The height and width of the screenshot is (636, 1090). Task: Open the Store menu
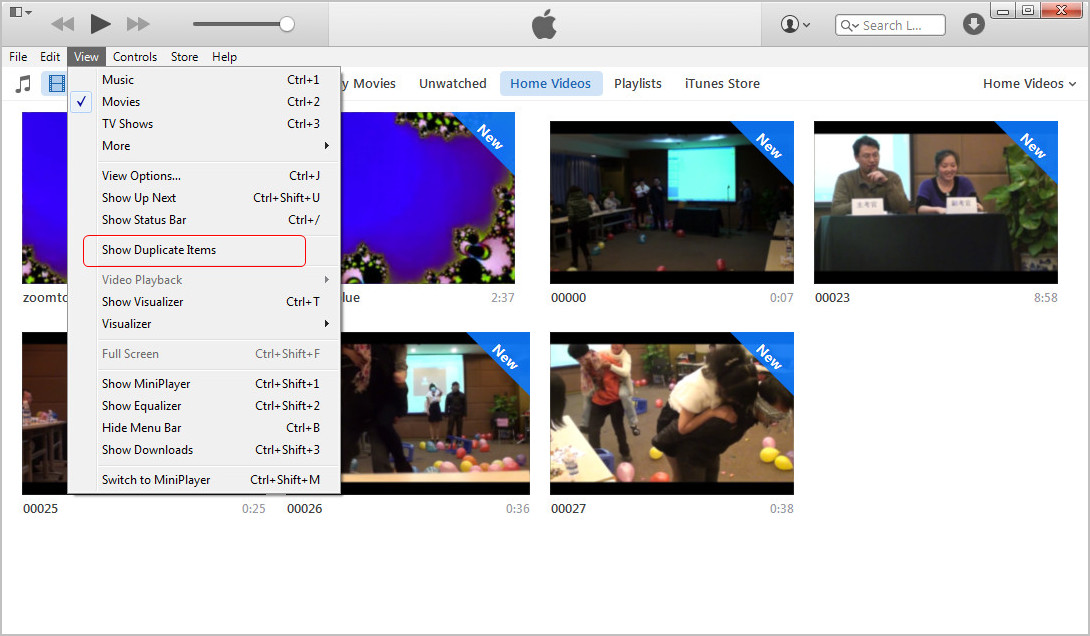(x=184, y=57)
